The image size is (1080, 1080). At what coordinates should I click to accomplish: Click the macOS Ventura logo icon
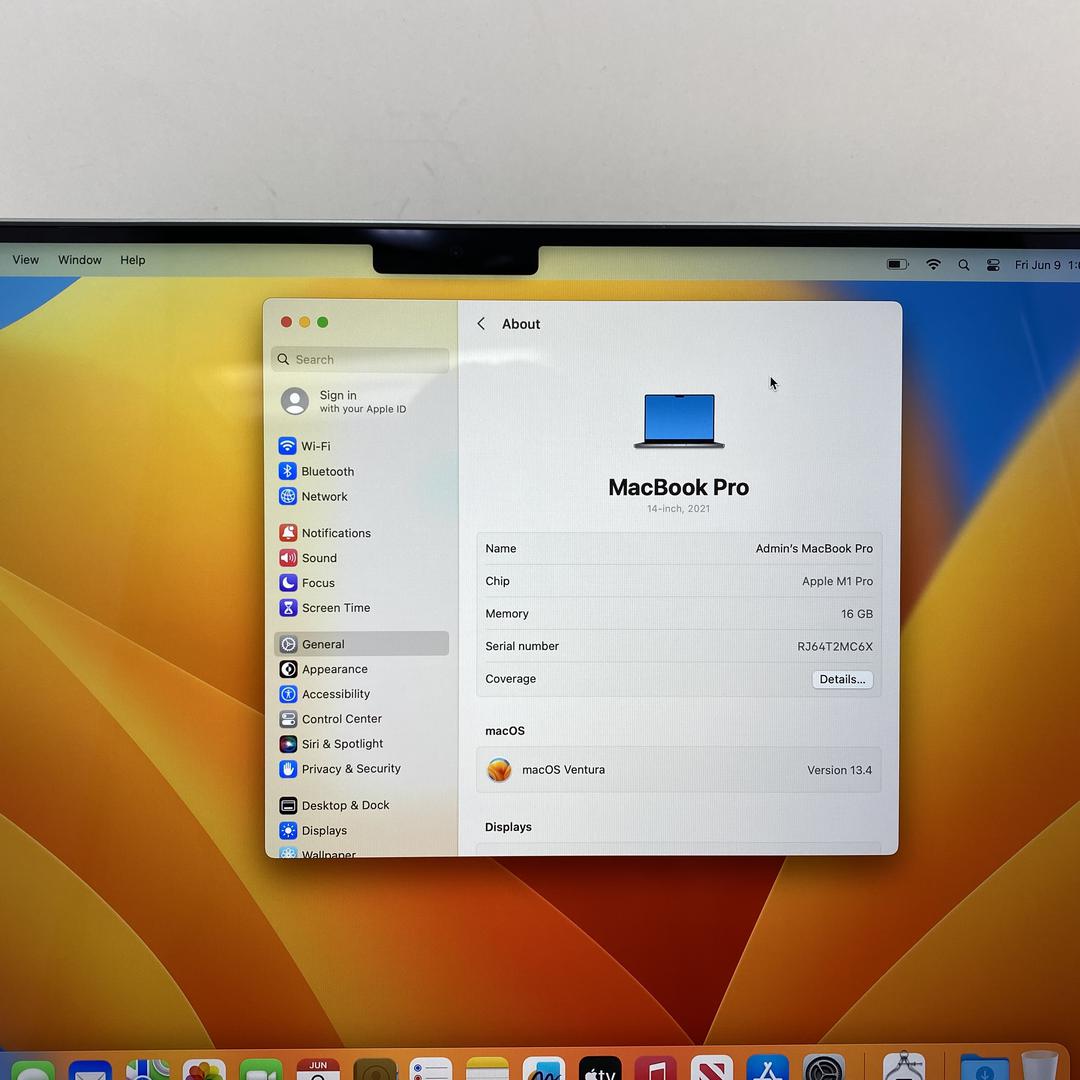[499, 769]
